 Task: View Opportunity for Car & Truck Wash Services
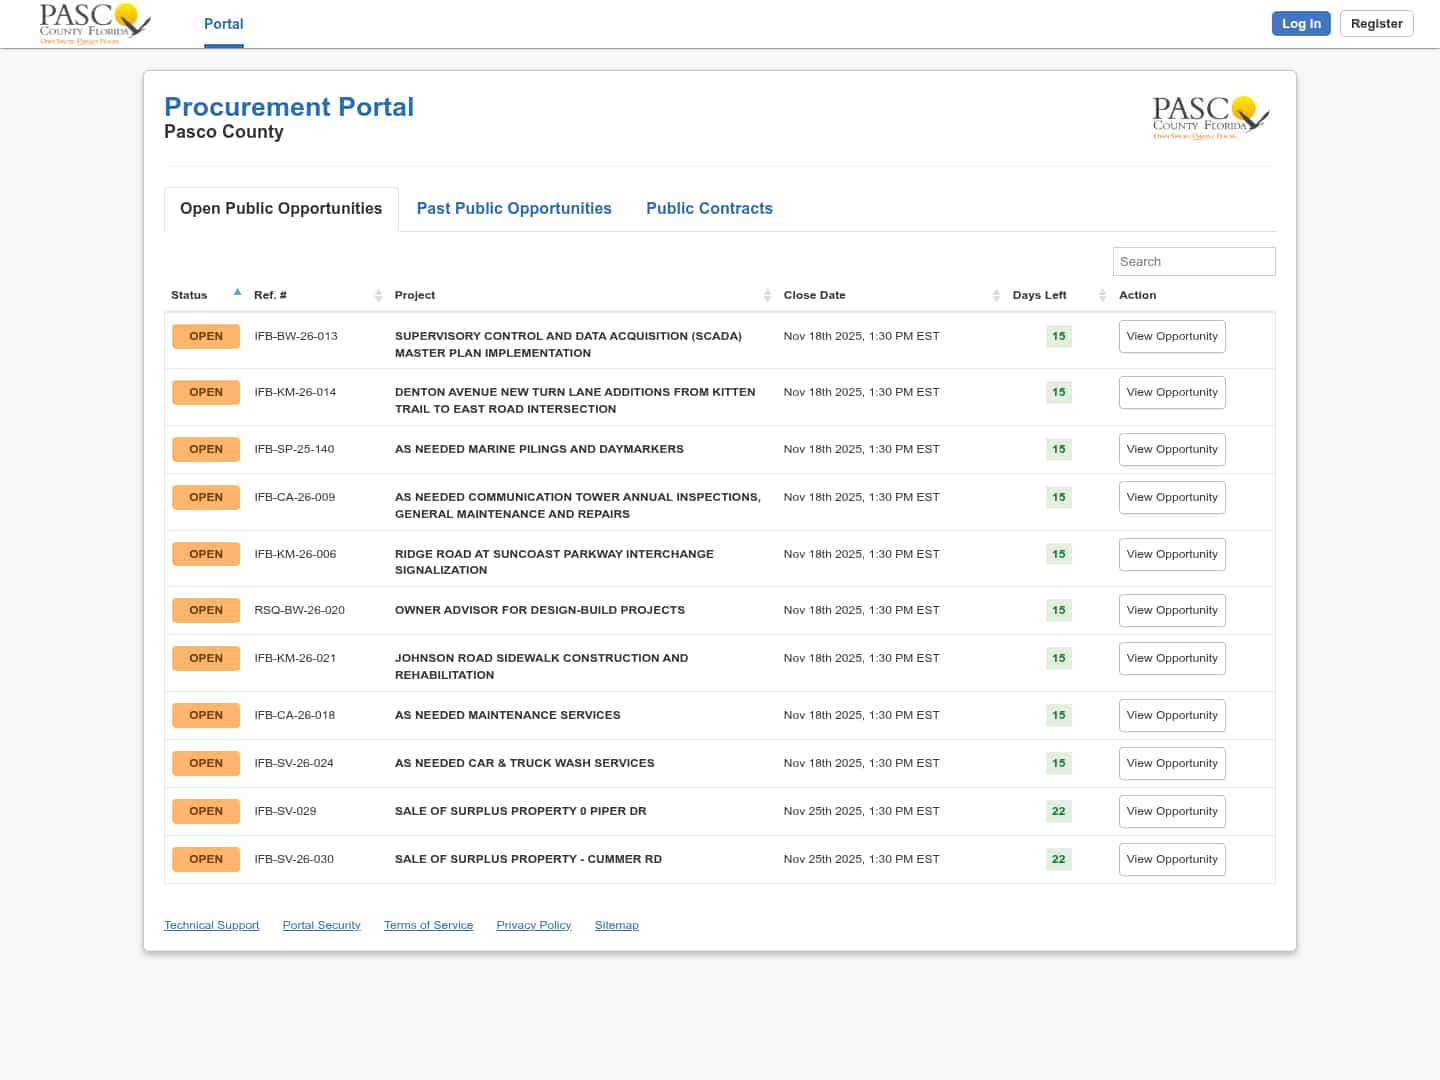[1171, 764]
